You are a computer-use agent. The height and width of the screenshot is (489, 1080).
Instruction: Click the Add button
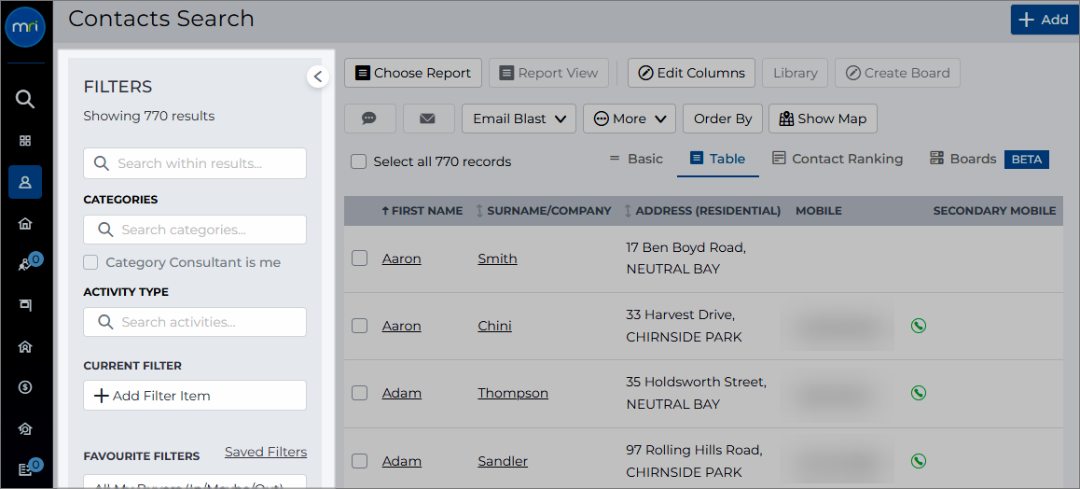click(1045, 20)
